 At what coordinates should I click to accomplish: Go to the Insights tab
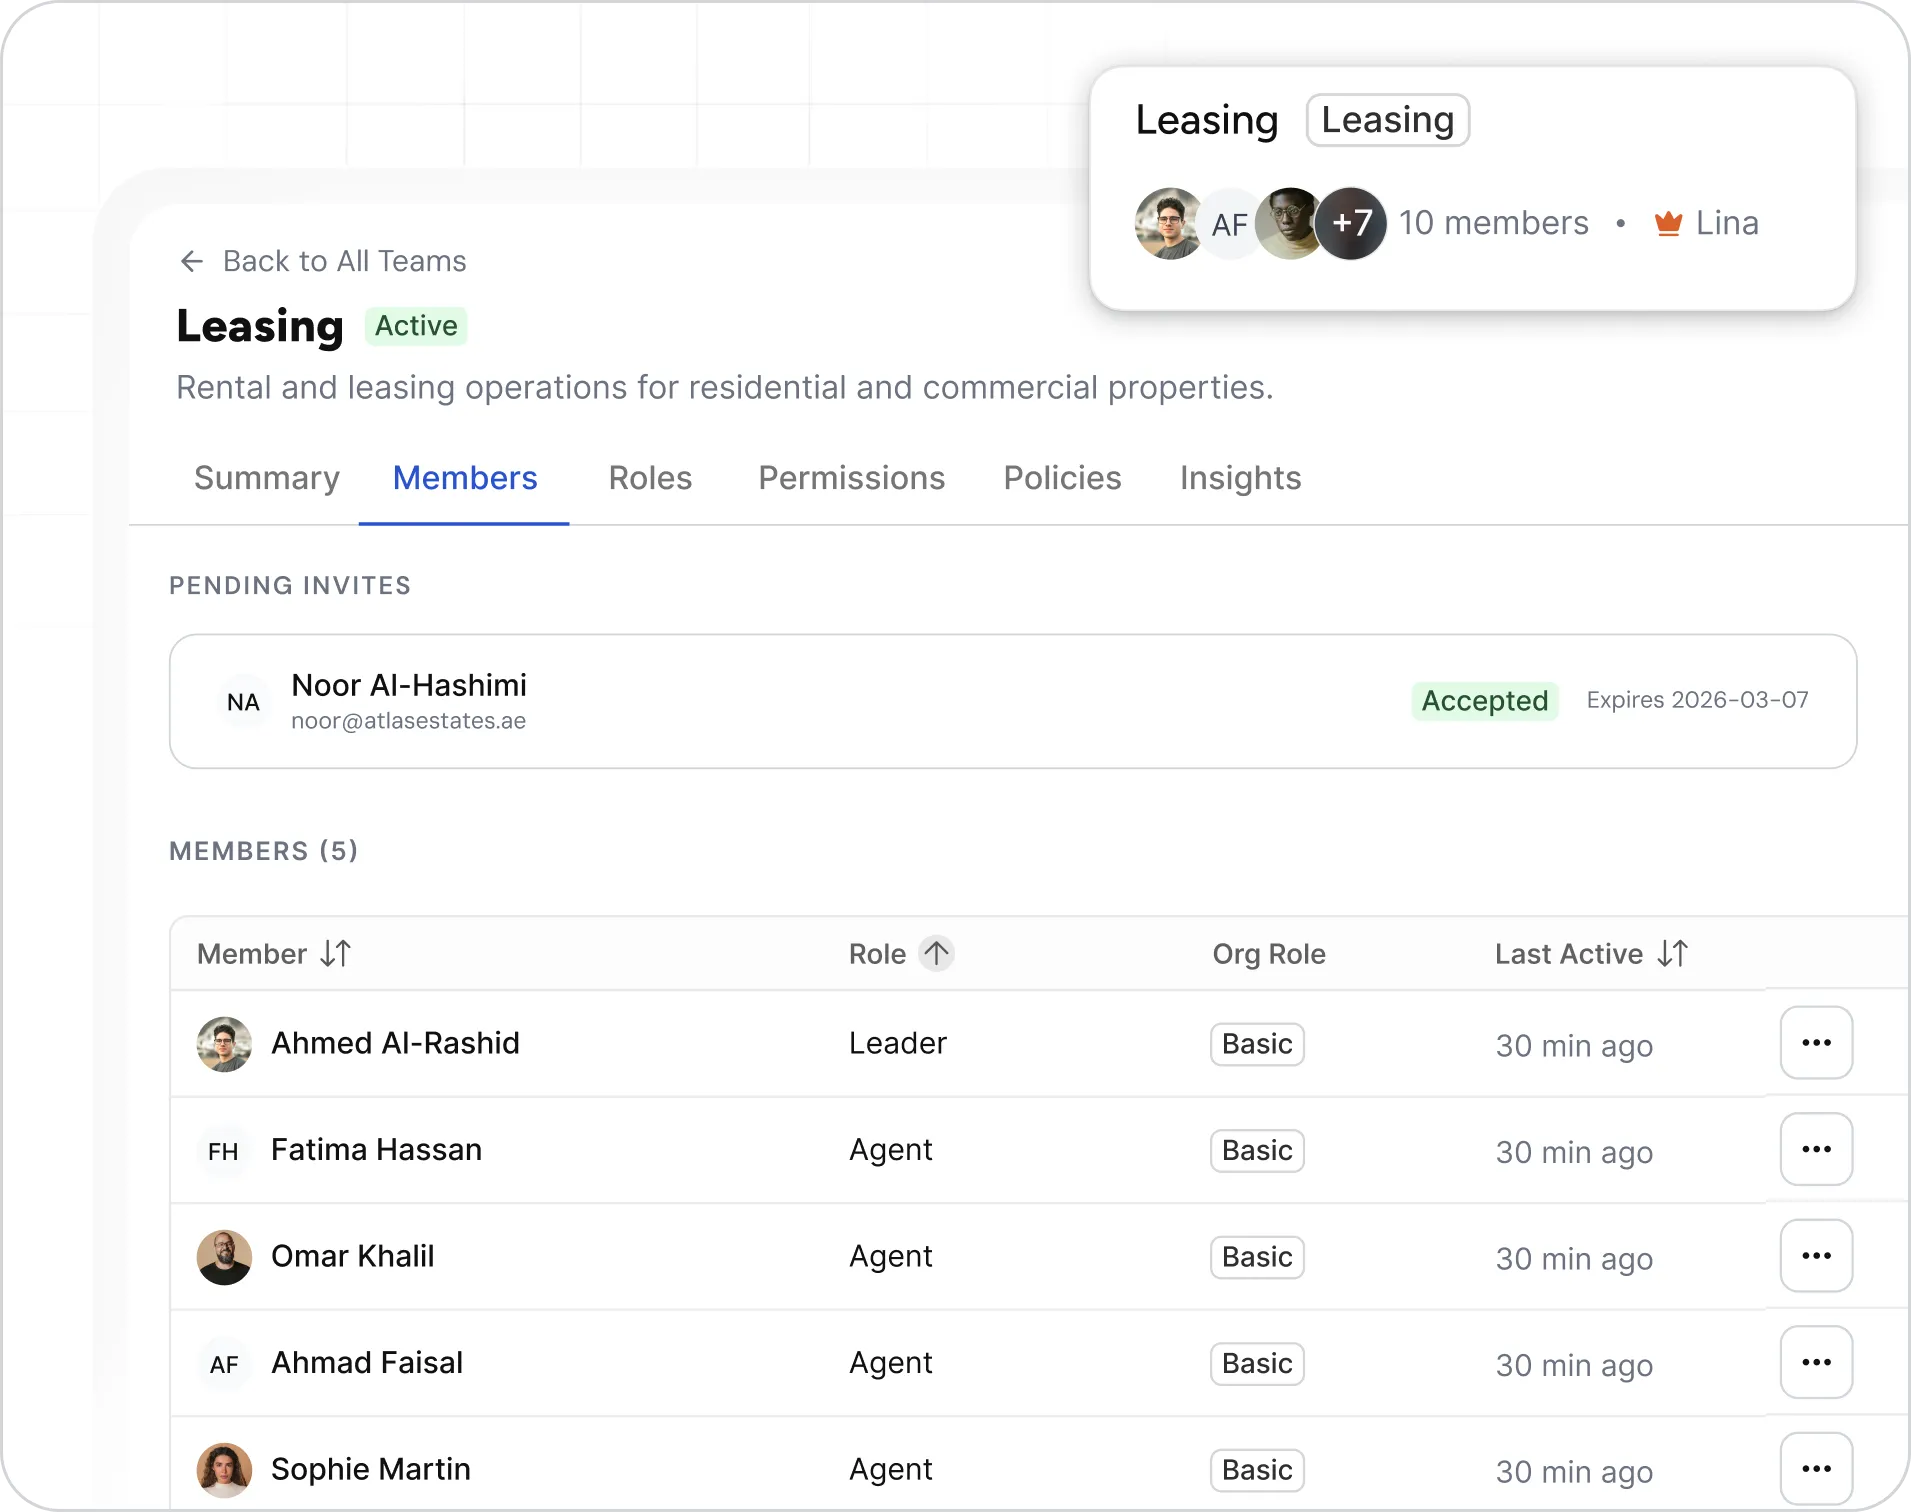pos(1240,478)
